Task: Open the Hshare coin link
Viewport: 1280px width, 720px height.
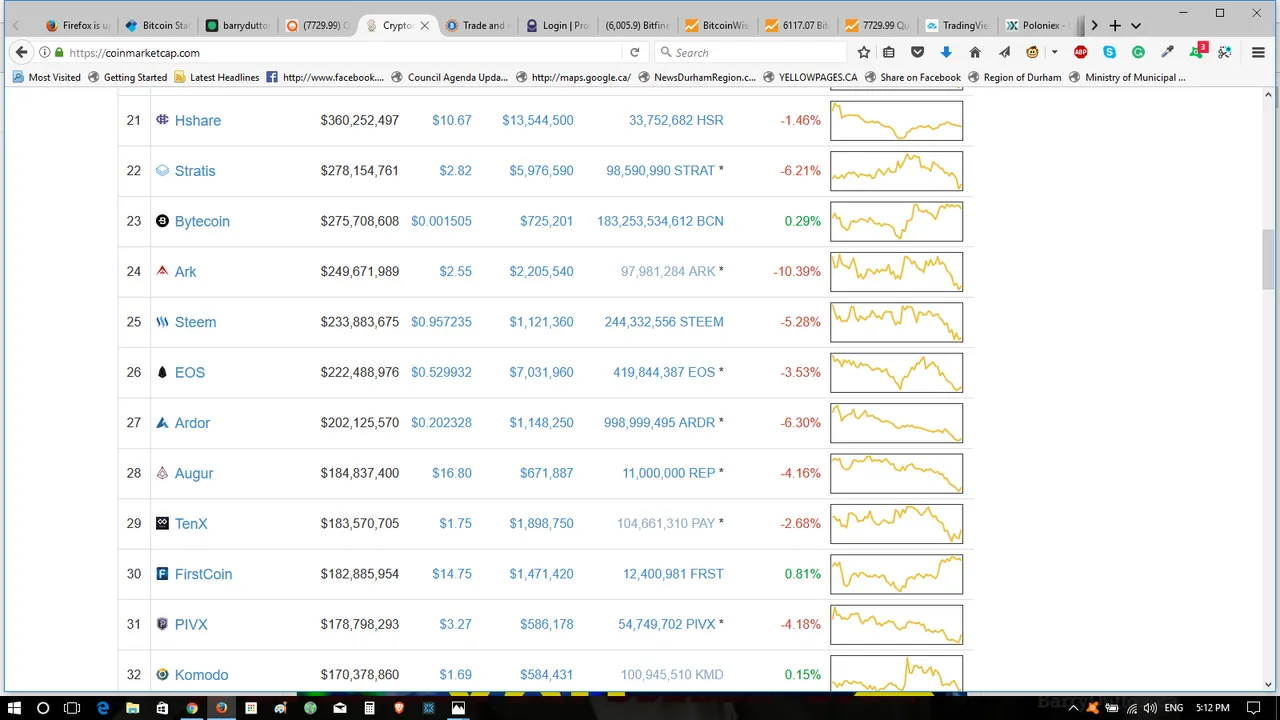Action: (x=198, y=121)
